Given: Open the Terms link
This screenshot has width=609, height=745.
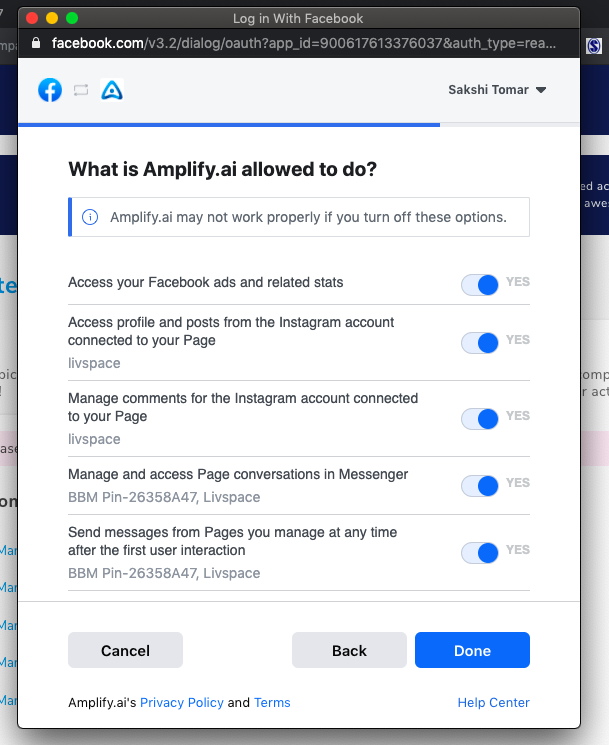Looking at the screenshot, I should coord(272,702).
